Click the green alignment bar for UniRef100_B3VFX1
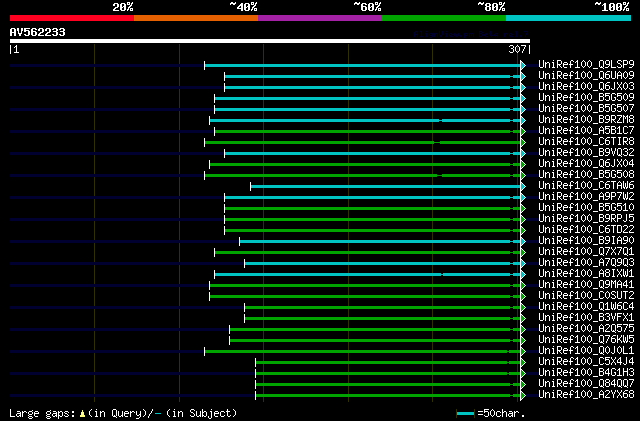The width and height of the screenshot is (640, 421). tap(382, 319)
